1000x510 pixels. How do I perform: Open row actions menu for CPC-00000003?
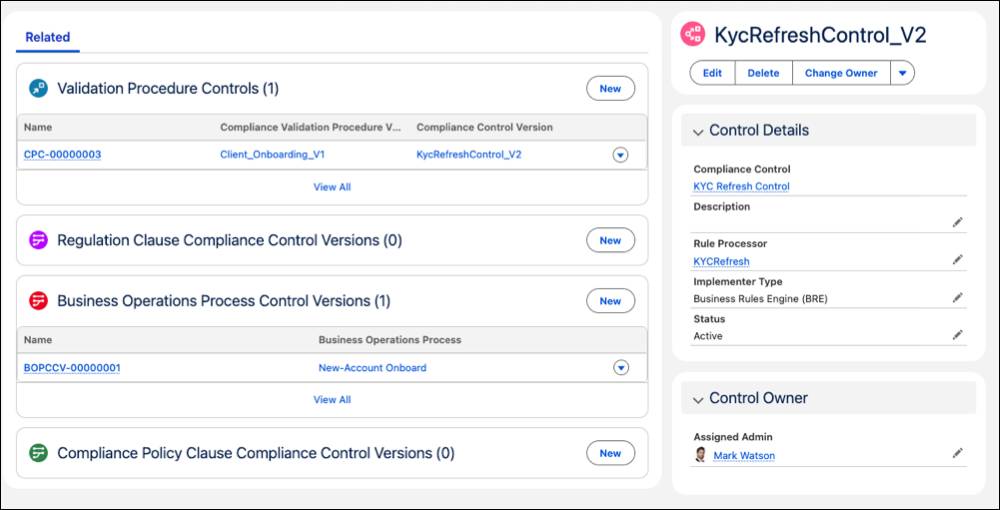point(621,155)
